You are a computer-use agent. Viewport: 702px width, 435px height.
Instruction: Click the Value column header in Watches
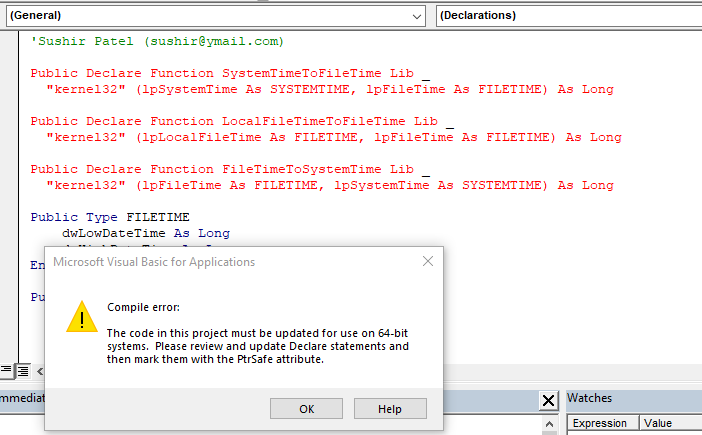coord(670,423)
